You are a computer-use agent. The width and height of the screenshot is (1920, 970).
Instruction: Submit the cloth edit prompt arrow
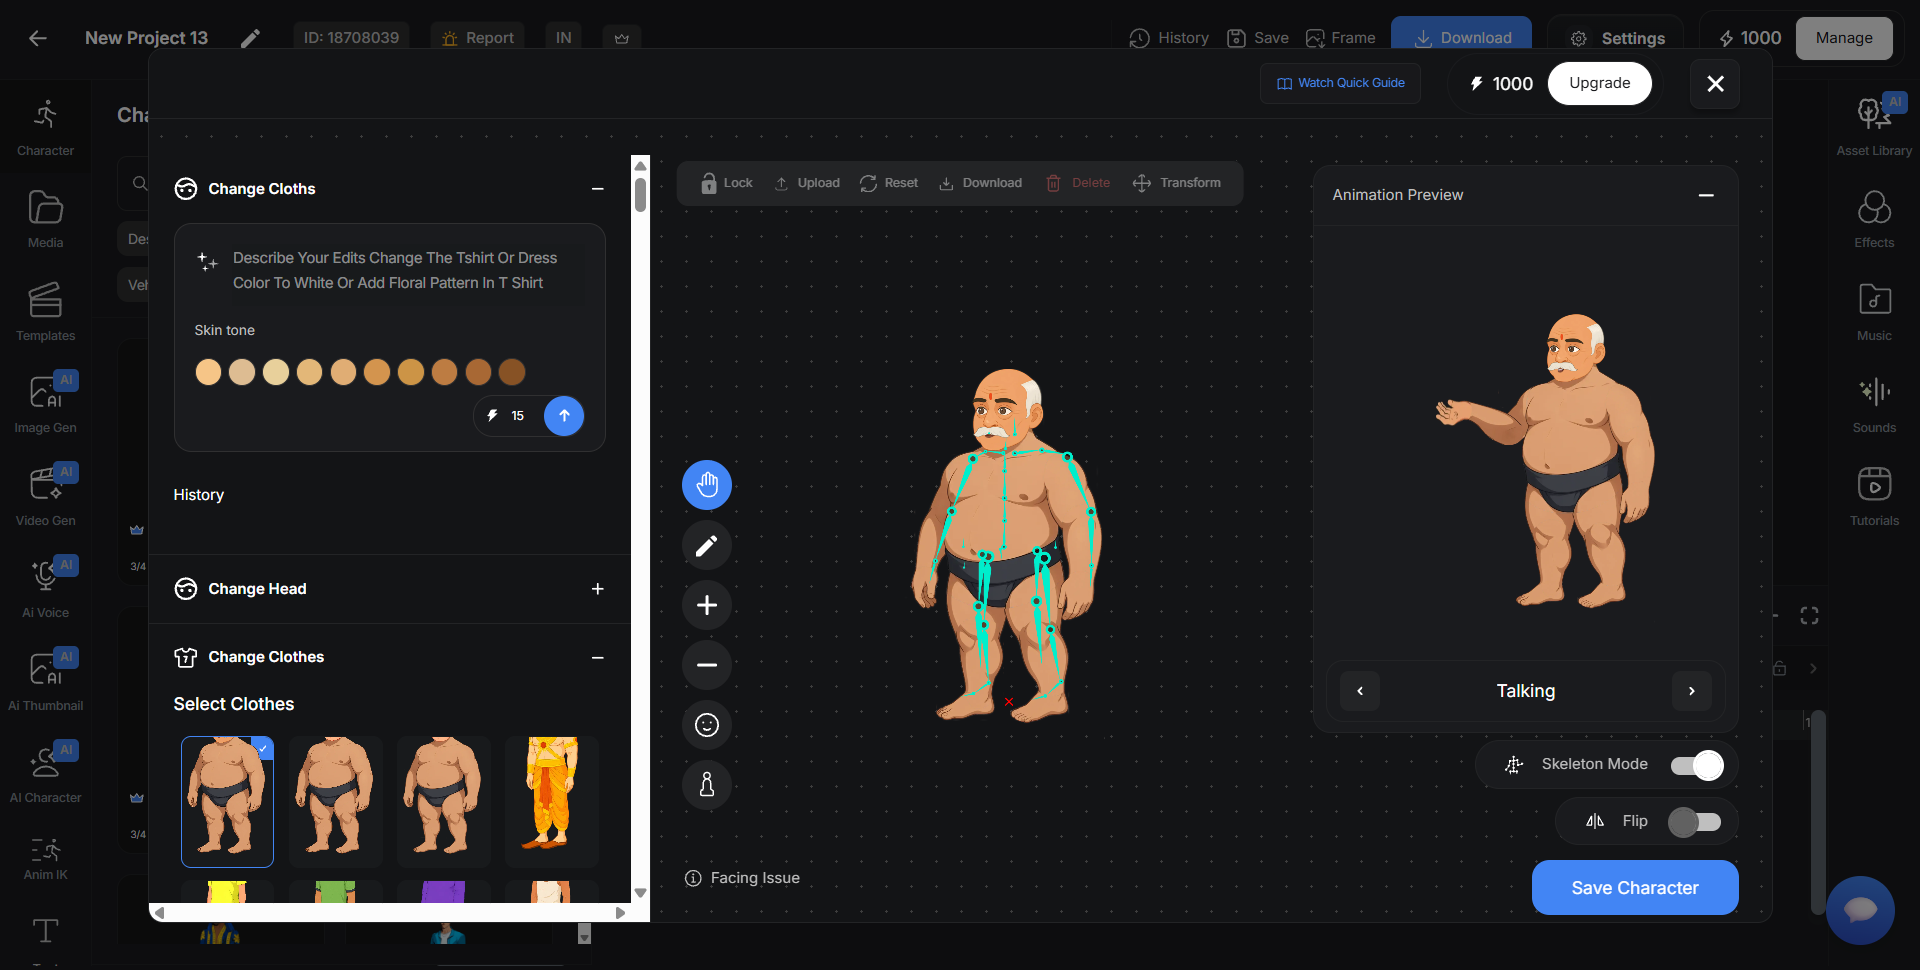[564, 416]
